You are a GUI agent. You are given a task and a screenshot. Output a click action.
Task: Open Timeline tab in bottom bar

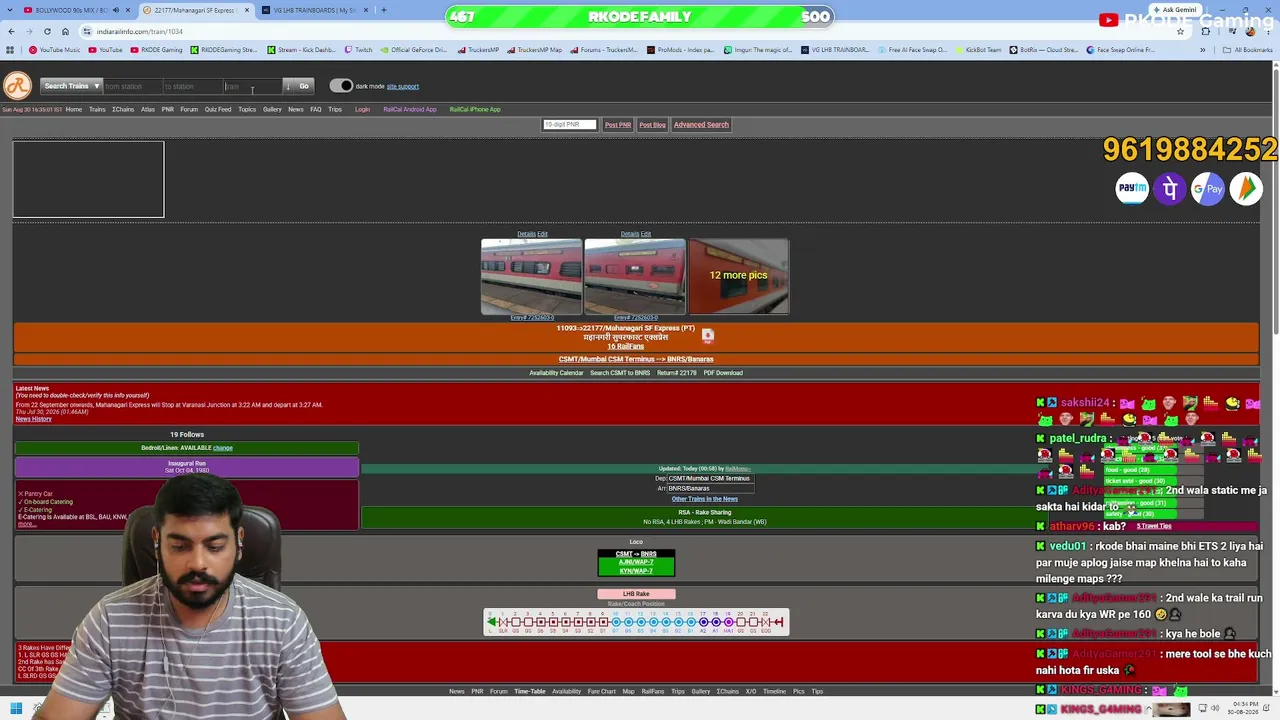coord(775,691)
